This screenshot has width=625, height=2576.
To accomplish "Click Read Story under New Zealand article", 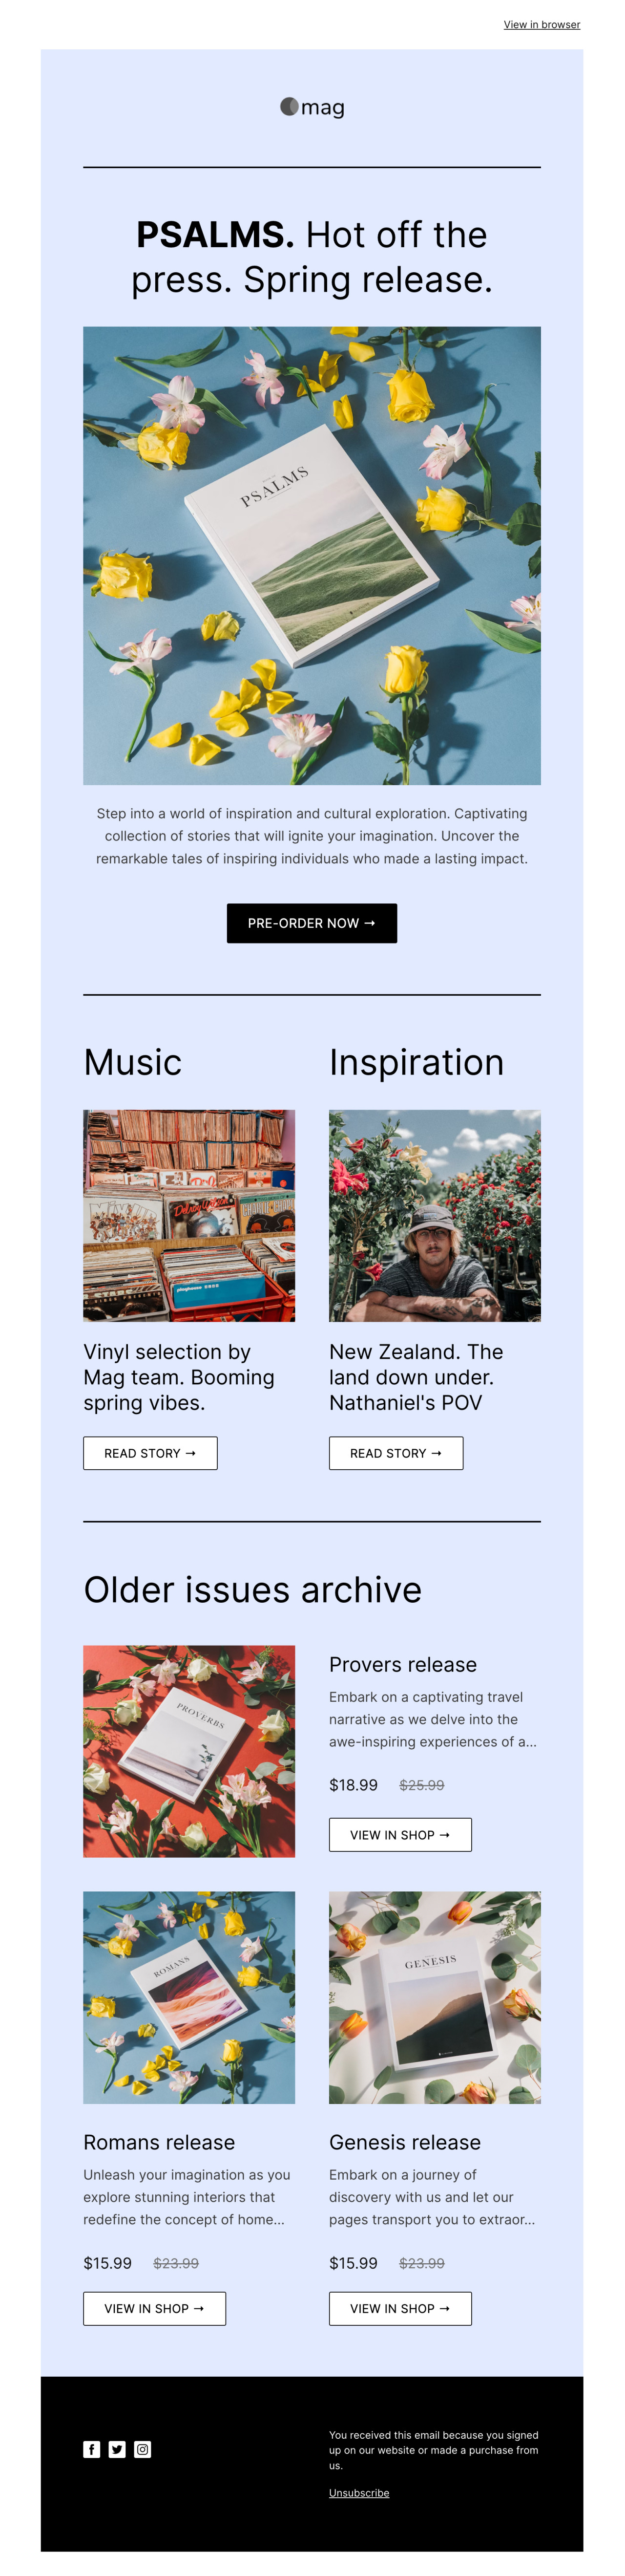I will [396, 1453].
